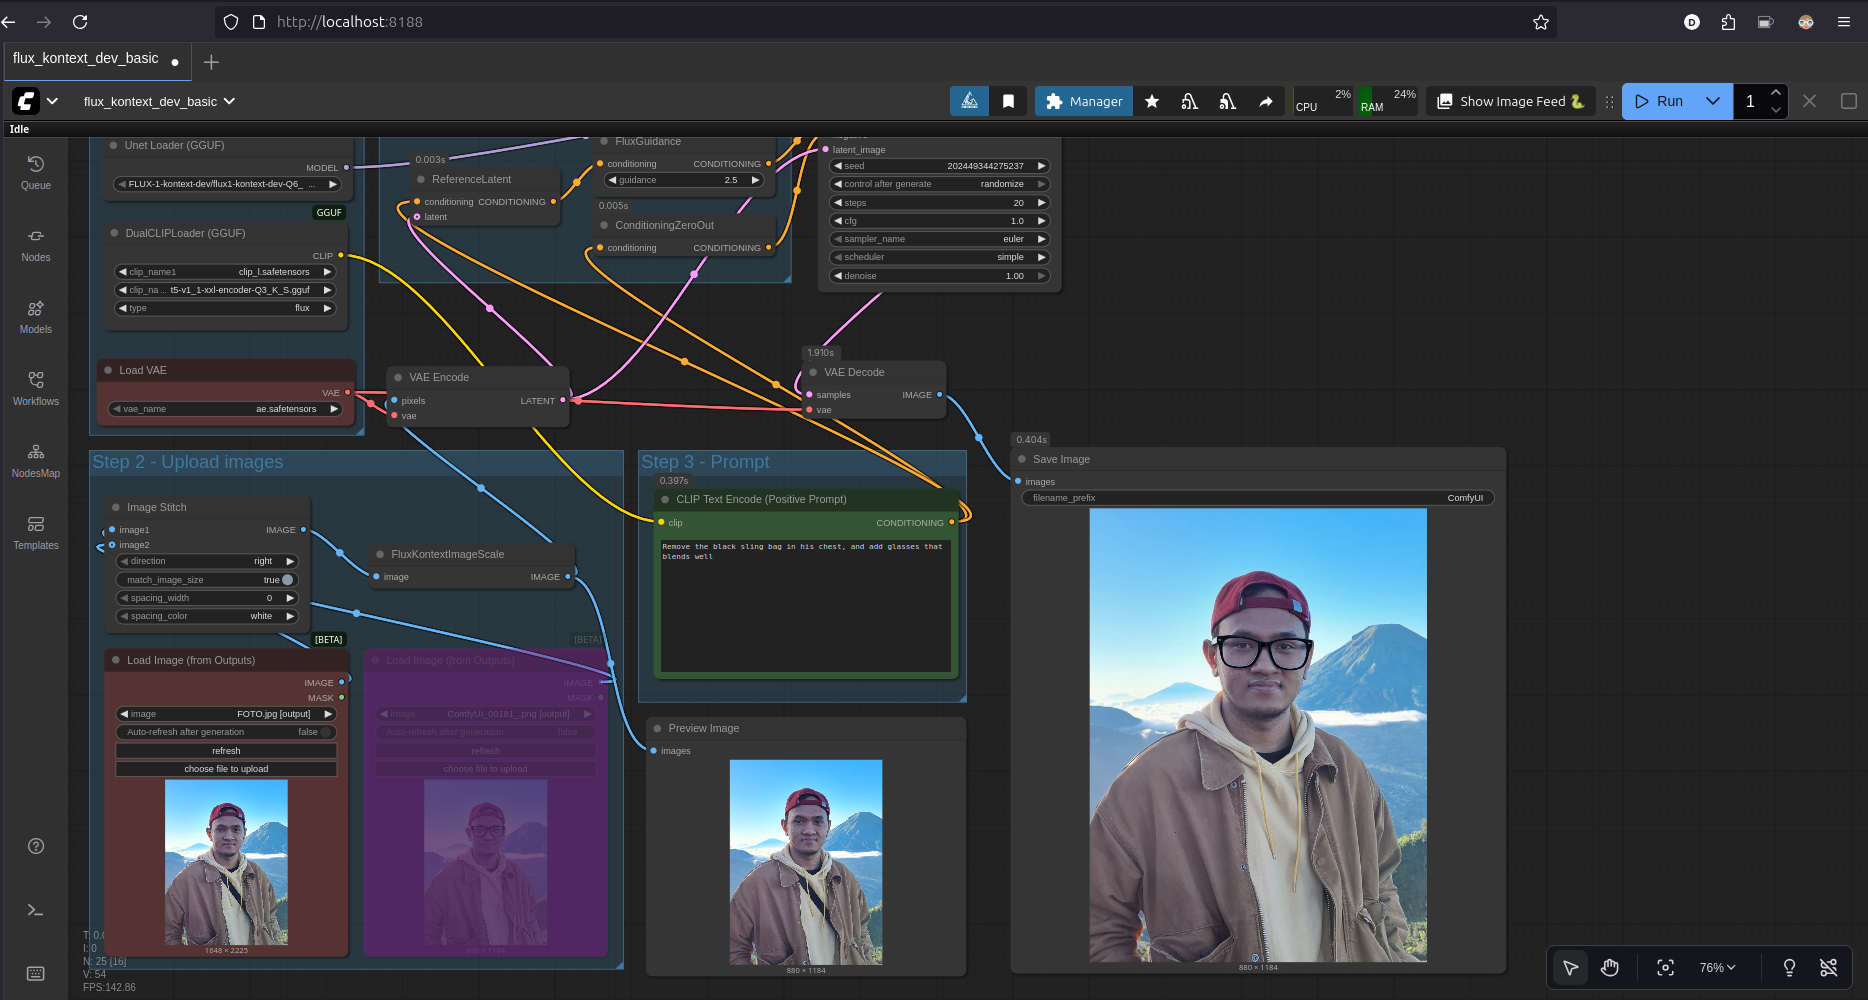
Task: Open the Workflows sidebar tab
Action: click(x=36, y=388)
